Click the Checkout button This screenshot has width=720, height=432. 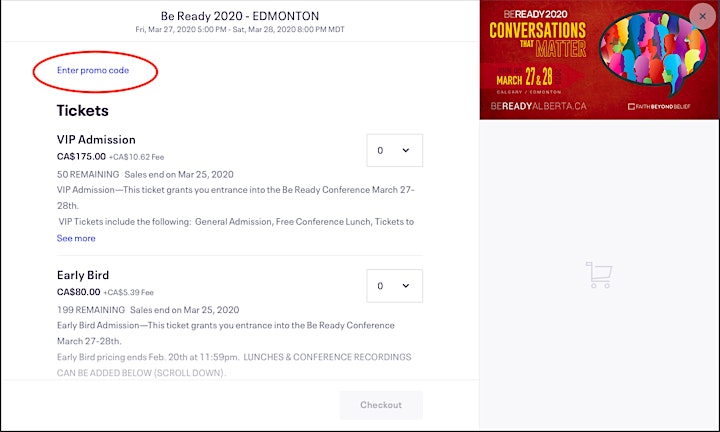[x=381, y=405]
